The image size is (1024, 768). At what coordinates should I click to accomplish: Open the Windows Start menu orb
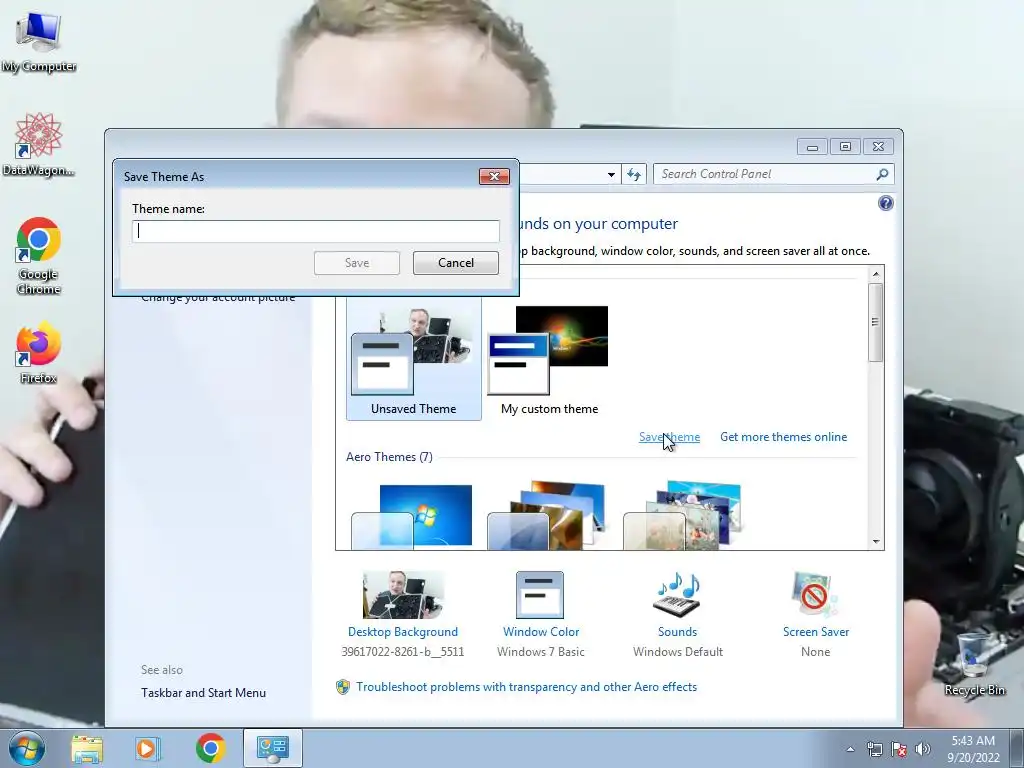point(27,748)
